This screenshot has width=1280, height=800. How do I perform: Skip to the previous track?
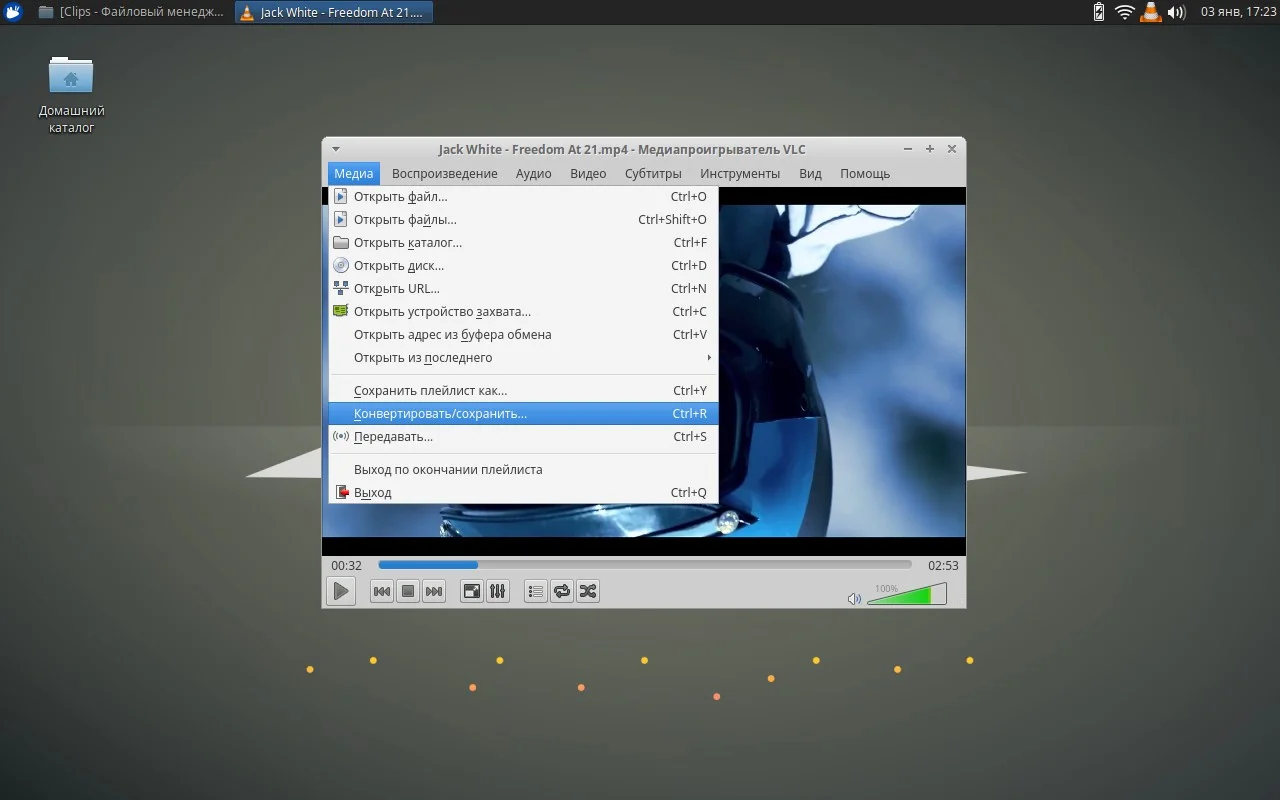381,592
